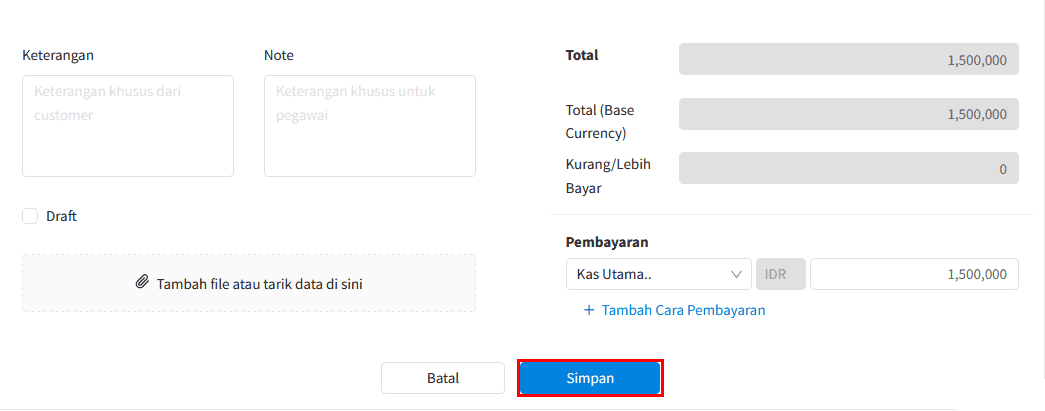Click the Note field label
This screenshot has height=411, width=1045.
click(279, 55)
